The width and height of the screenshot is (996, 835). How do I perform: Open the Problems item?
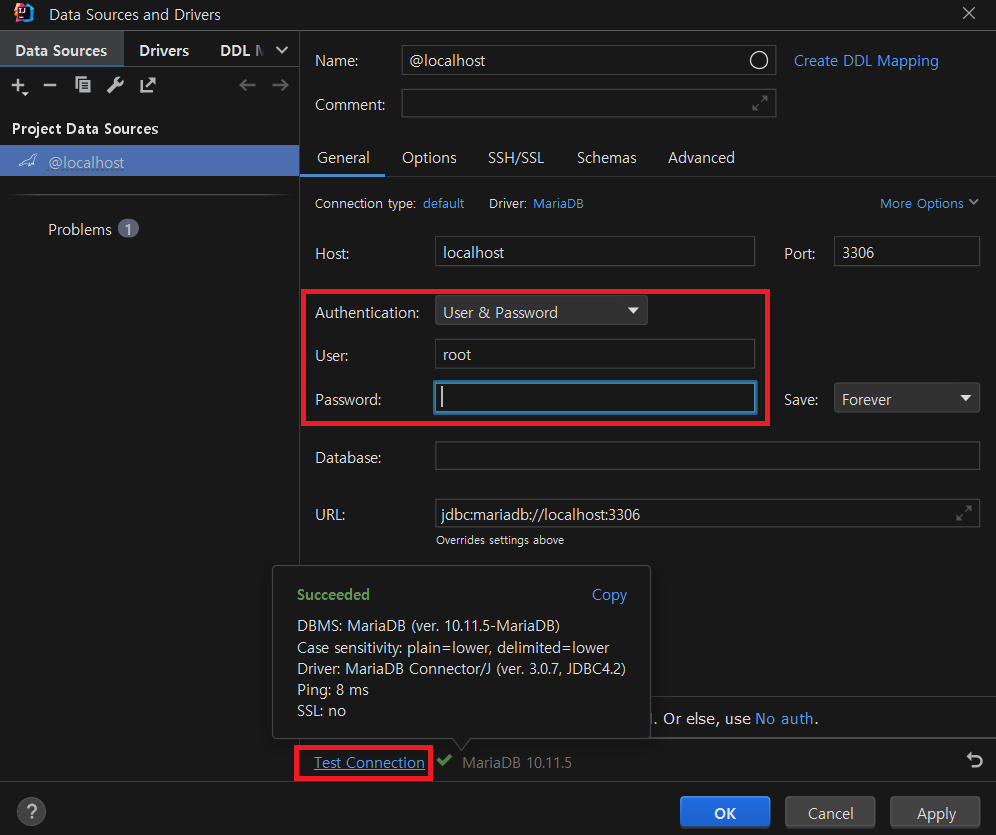pos(93,229)
